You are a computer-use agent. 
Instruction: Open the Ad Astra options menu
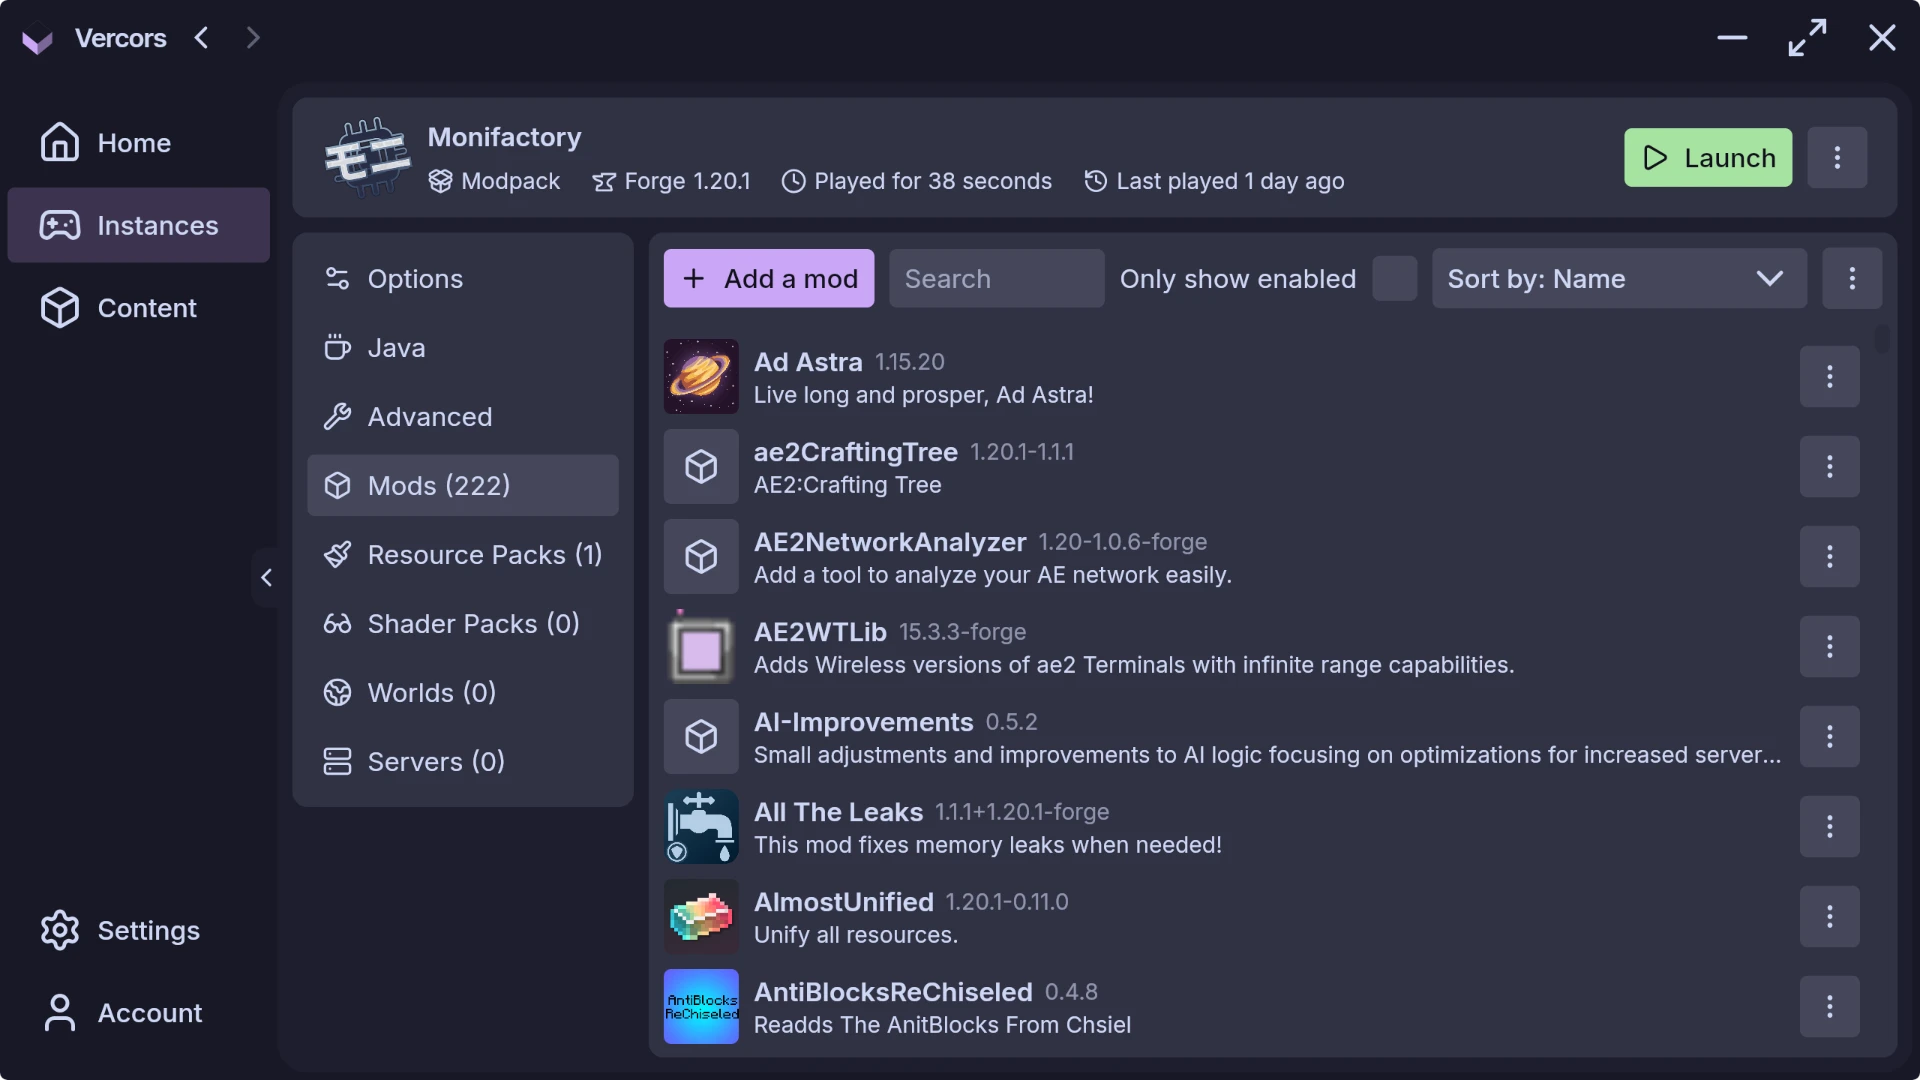(x=1830, y=376)
